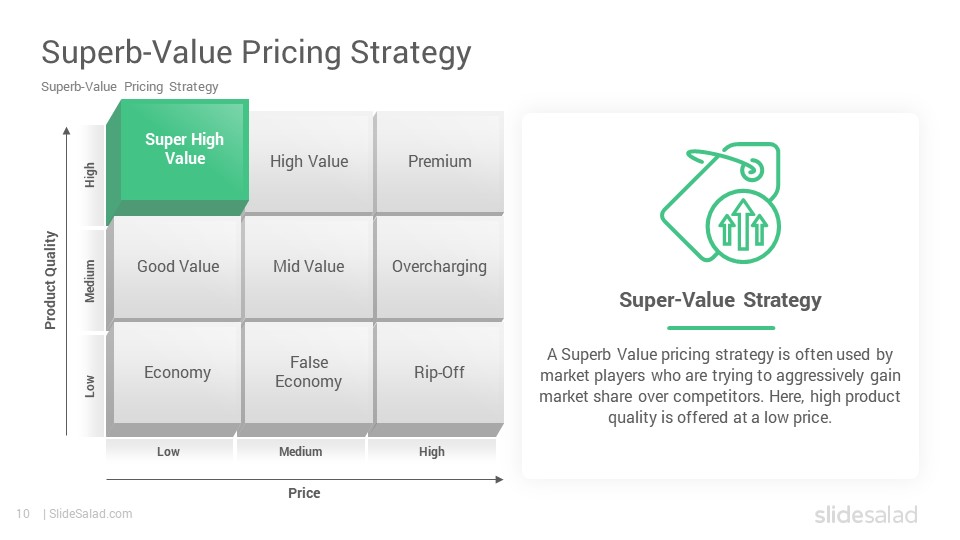Select the Overcharging cell
The width and height of the screenshot is (960, 540).
(440, 267)
